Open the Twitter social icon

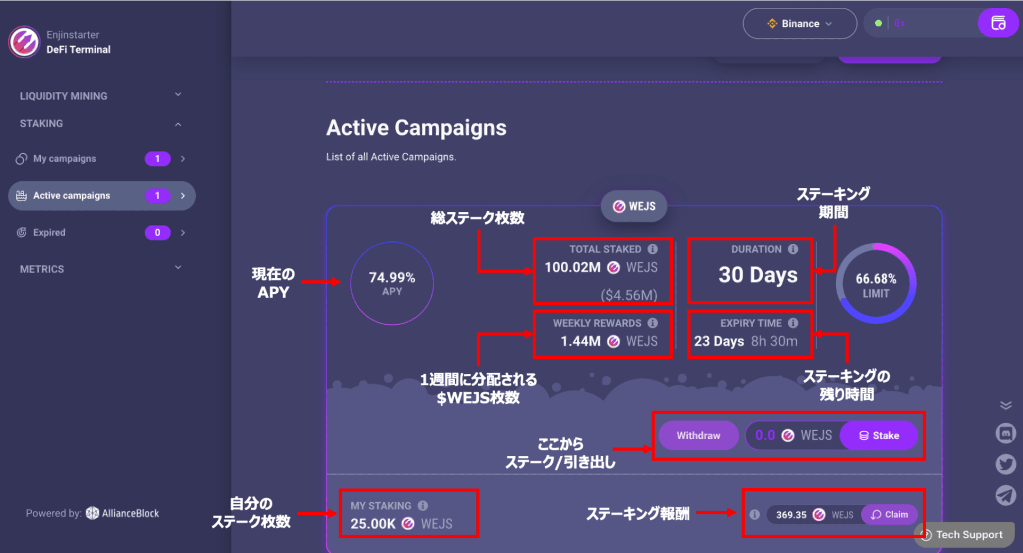(x=1006, y=464)
